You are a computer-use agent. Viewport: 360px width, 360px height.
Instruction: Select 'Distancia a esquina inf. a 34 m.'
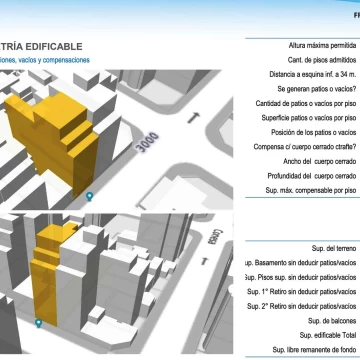click(x=313, y=75)
